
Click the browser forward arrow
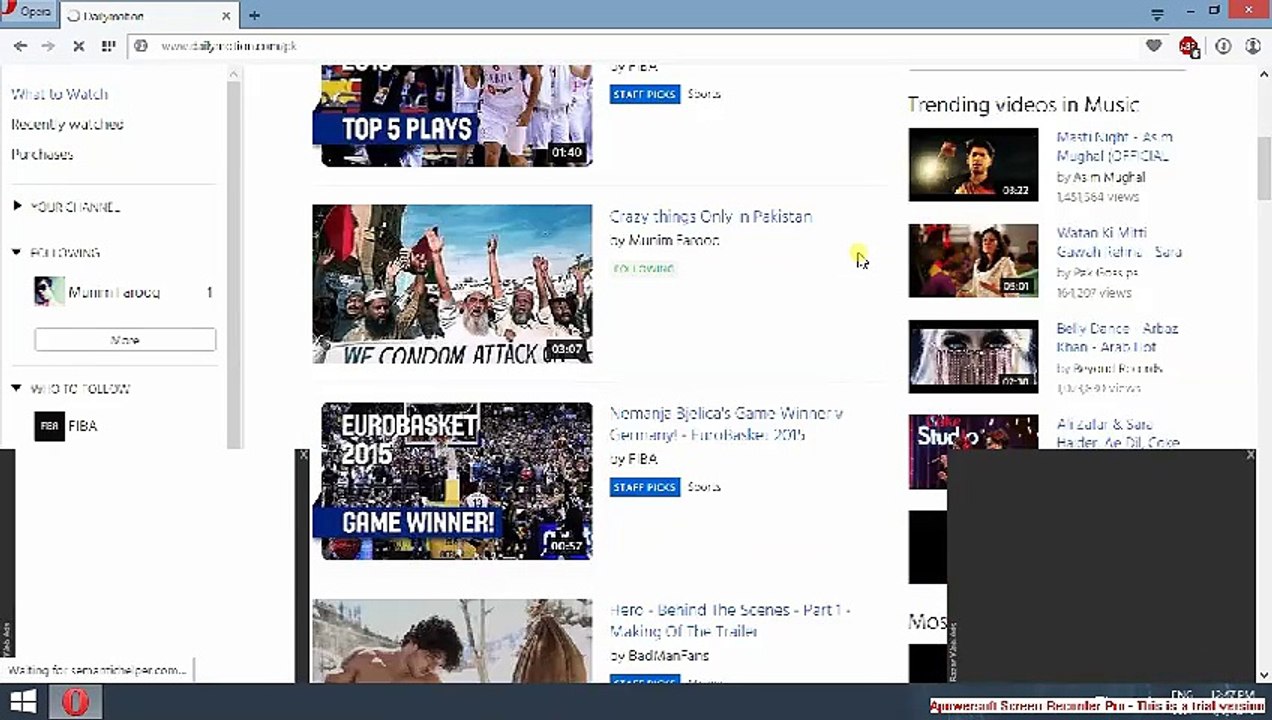(x=48, y=46)
